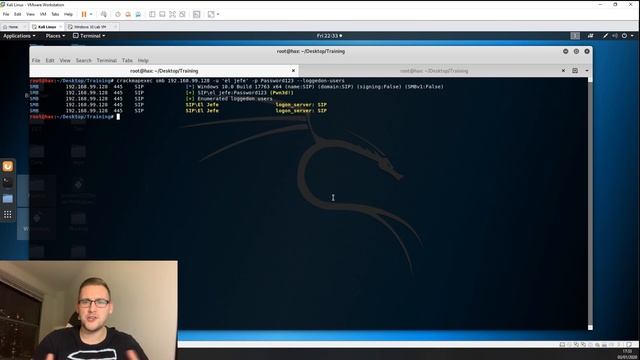Click workspace indicator in Kali top bar
640x360 pixels.
click(x=575, y=36)
